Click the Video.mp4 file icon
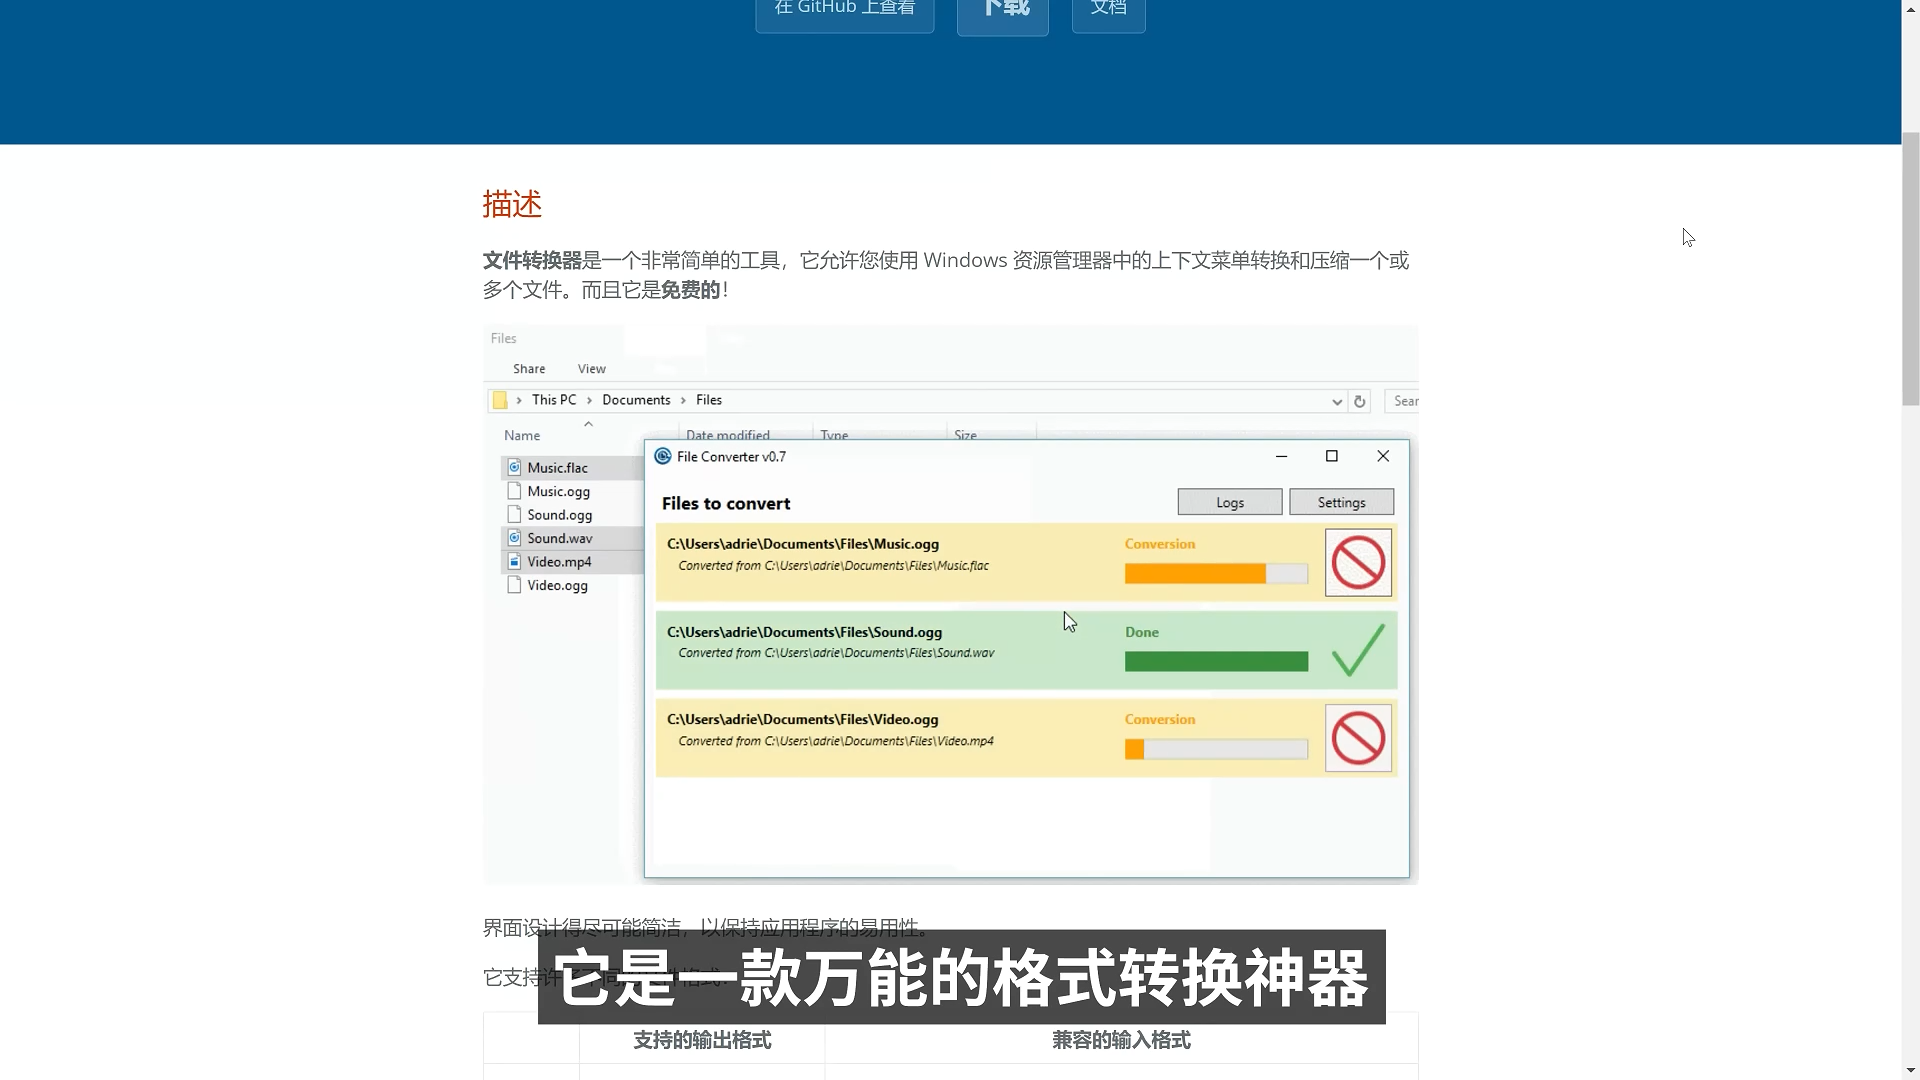1920x1080 pixels. [x=514, y=562]
